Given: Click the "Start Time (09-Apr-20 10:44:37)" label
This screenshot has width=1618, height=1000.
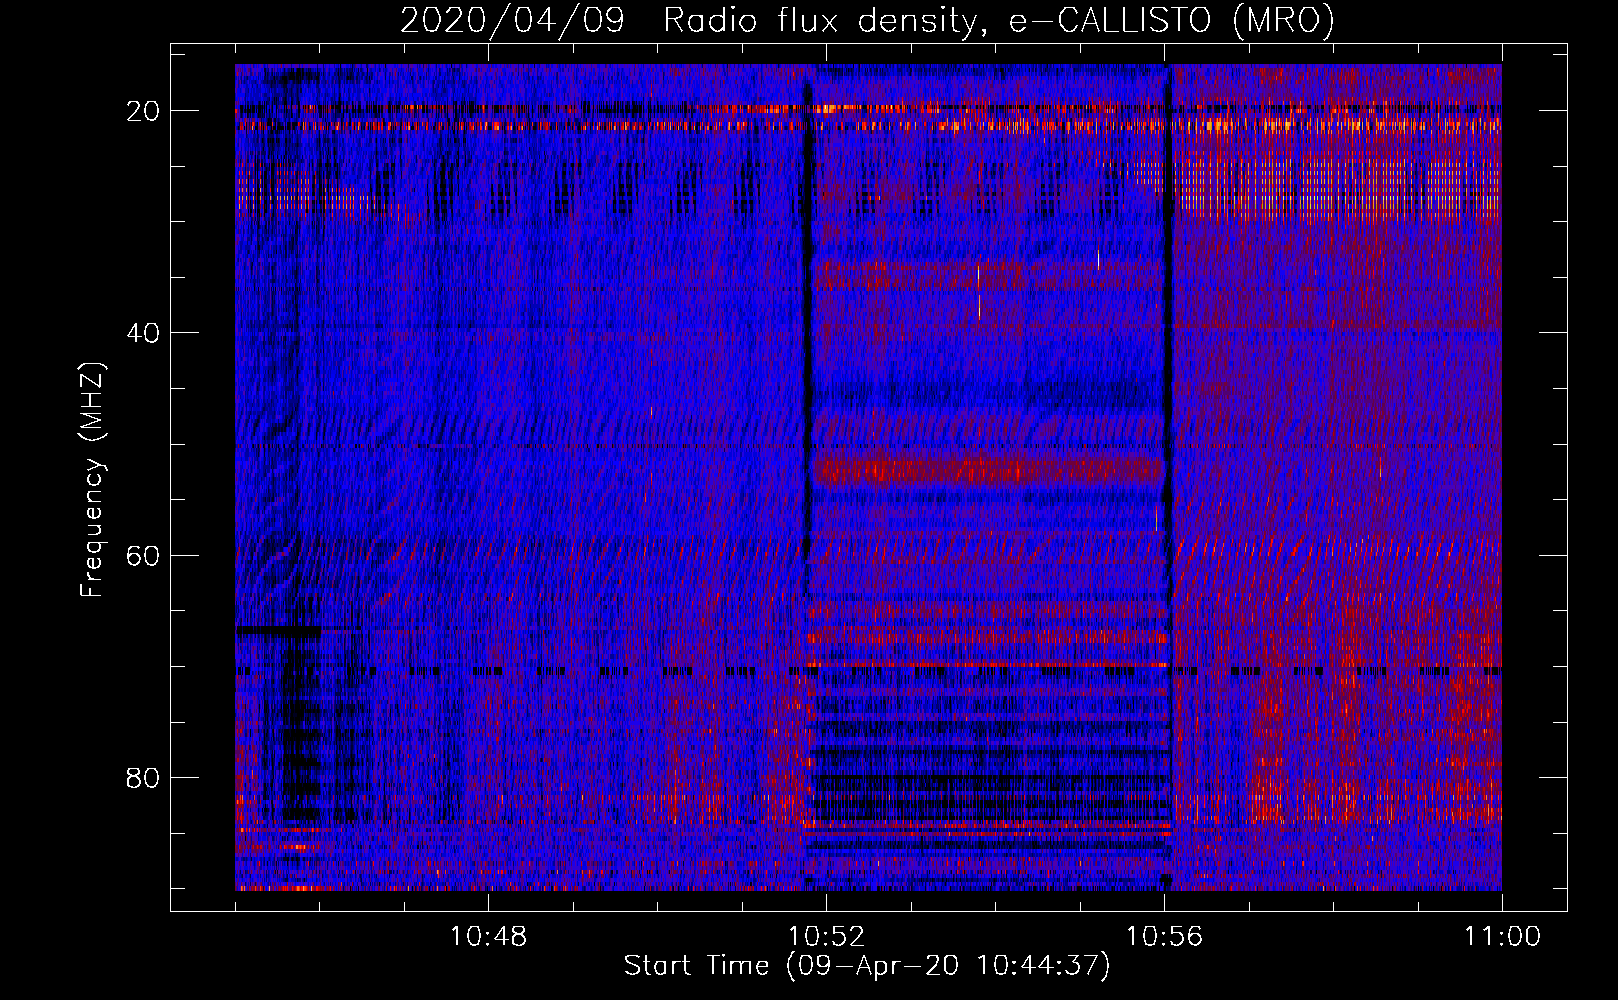Looking at the screenshot, I should 867,966.
